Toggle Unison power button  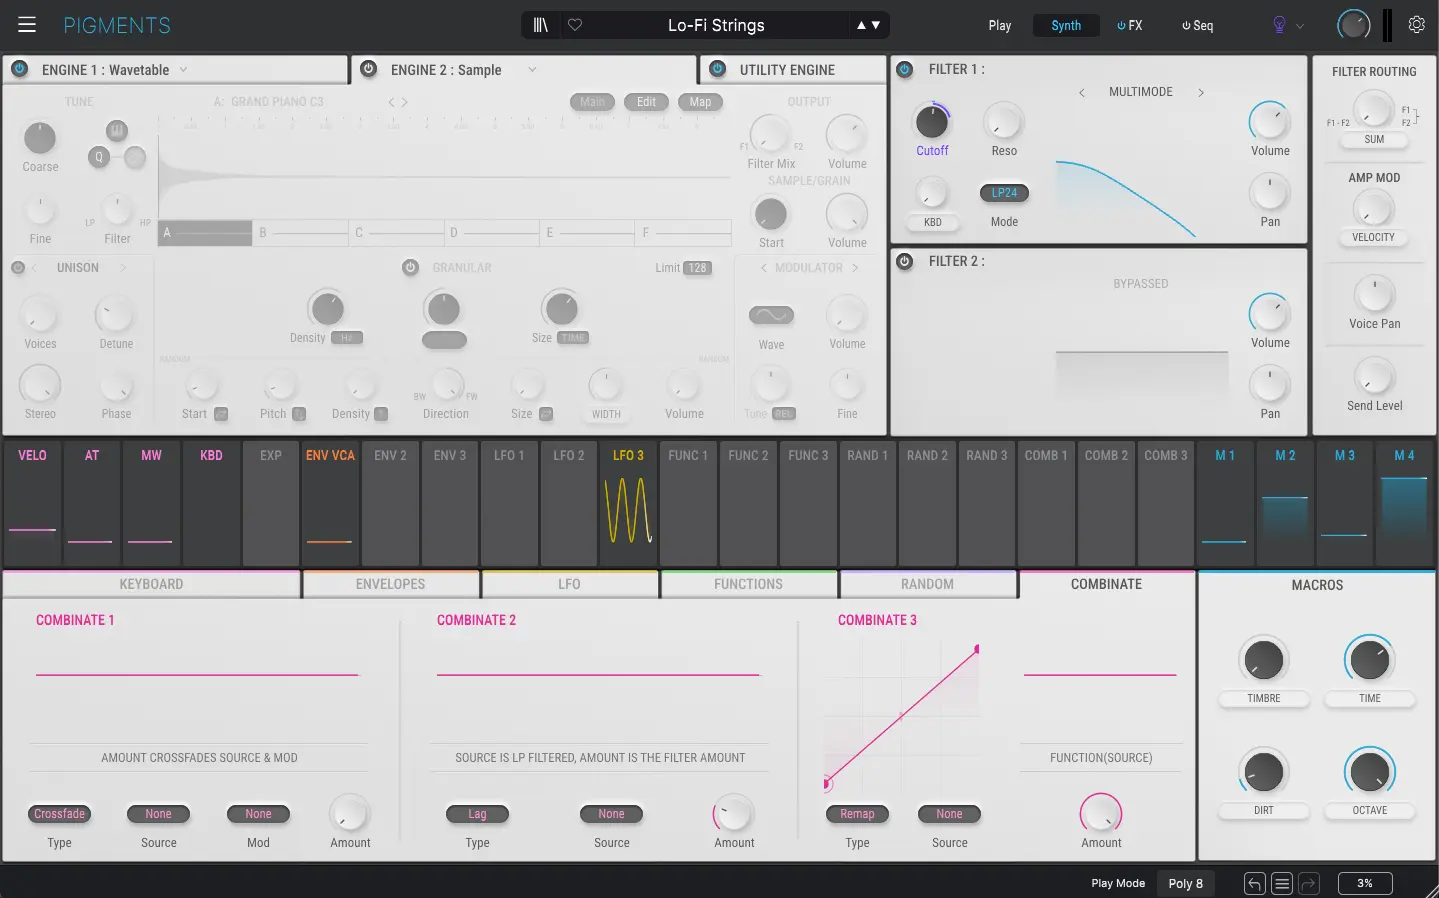tap(17, 268)
